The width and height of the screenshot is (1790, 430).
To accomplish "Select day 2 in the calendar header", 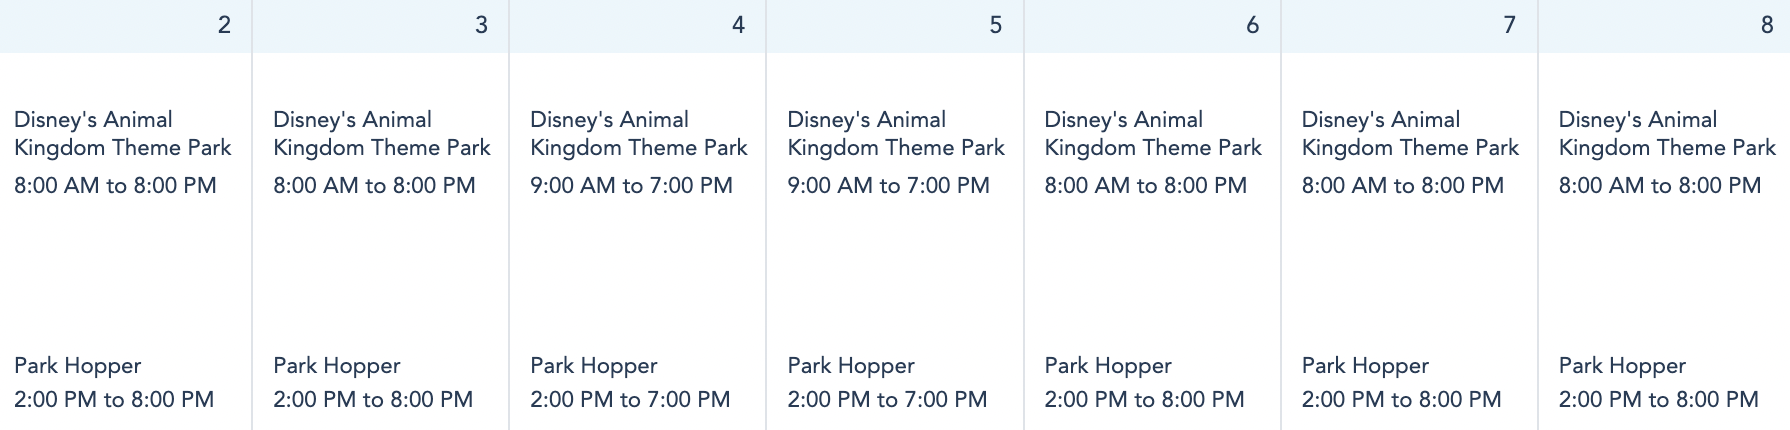I will [224, 25].
